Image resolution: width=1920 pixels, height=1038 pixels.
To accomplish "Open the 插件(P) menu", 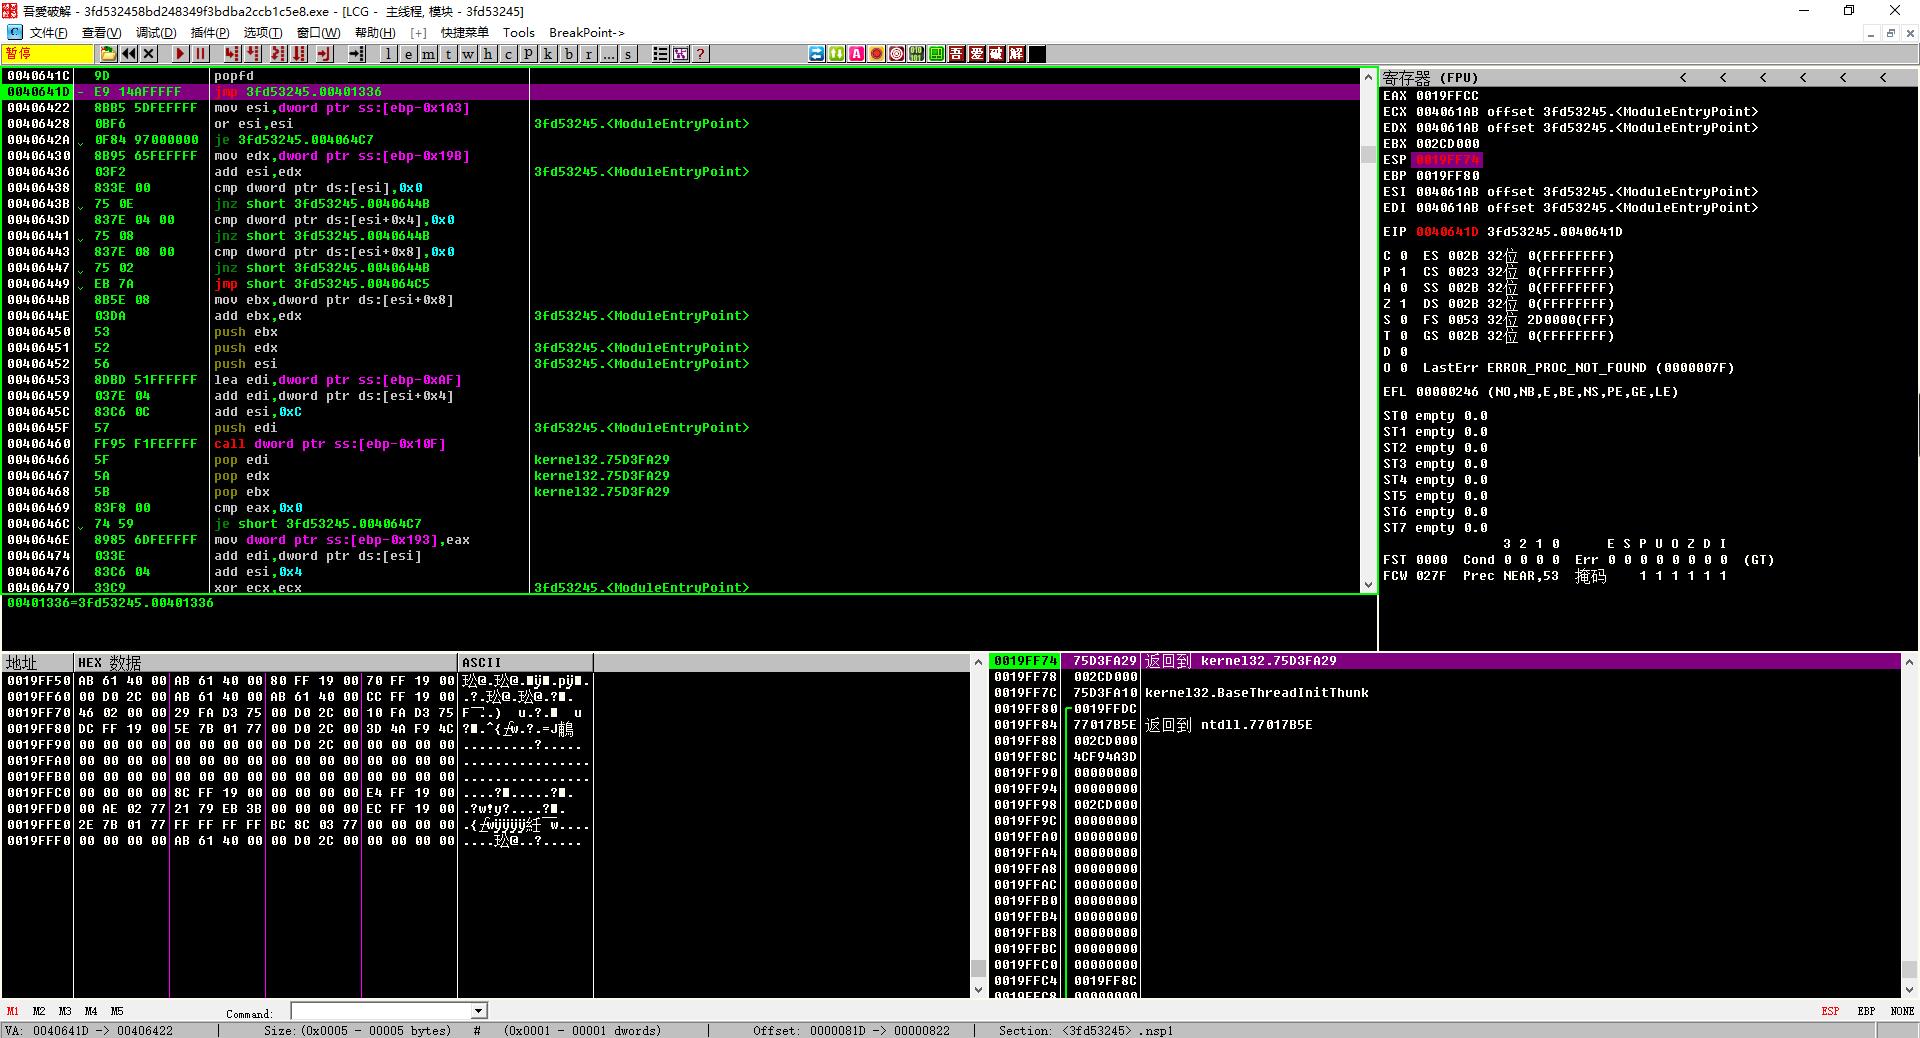I will pyautogui.click(x=209, y=33).
